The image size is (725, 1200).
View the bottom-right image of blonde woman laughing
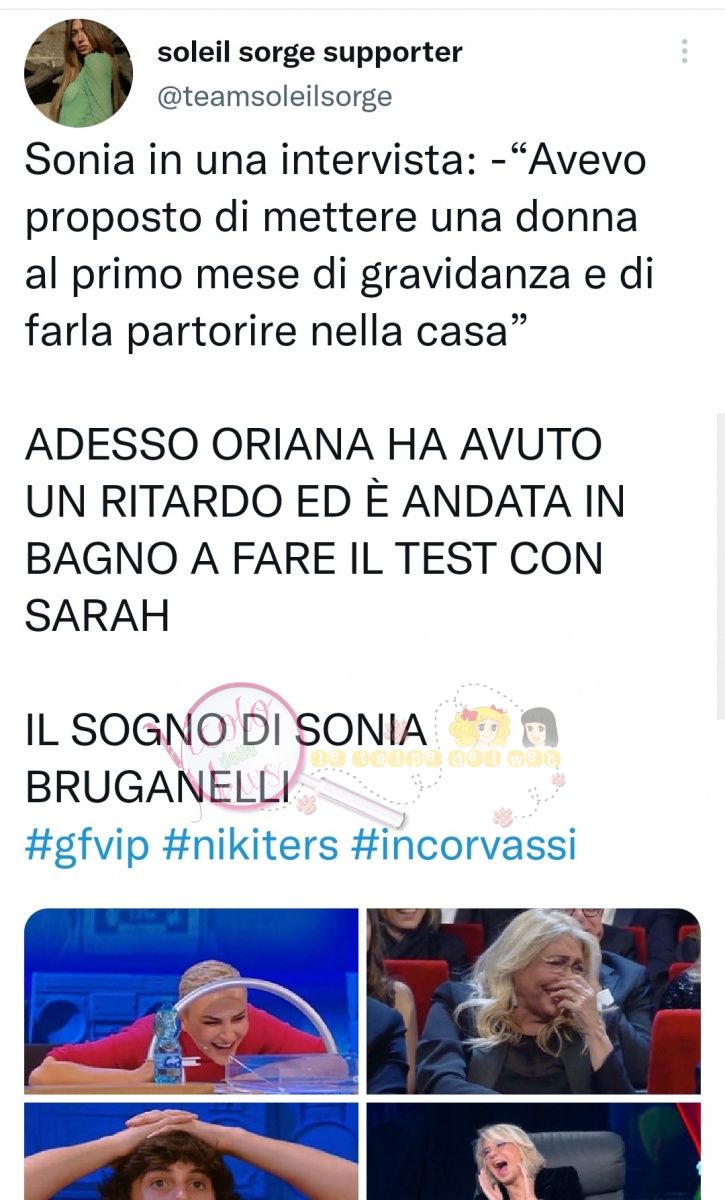tap(533, 1151)
